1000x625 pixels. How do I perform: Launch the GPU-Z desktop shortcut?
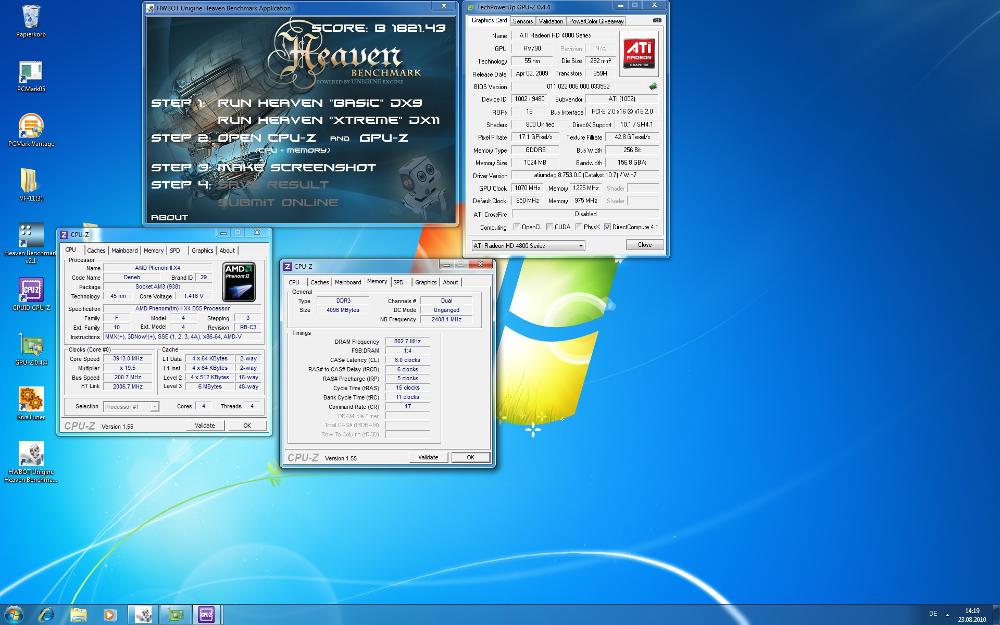31,349
